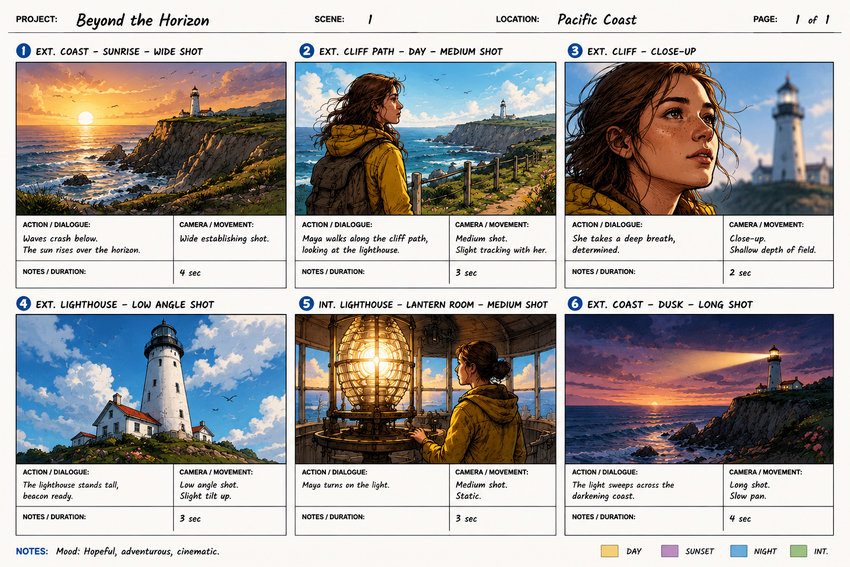Click the panel 5 number badge
This screenshot has height=567, width=850.
point(306,304)
